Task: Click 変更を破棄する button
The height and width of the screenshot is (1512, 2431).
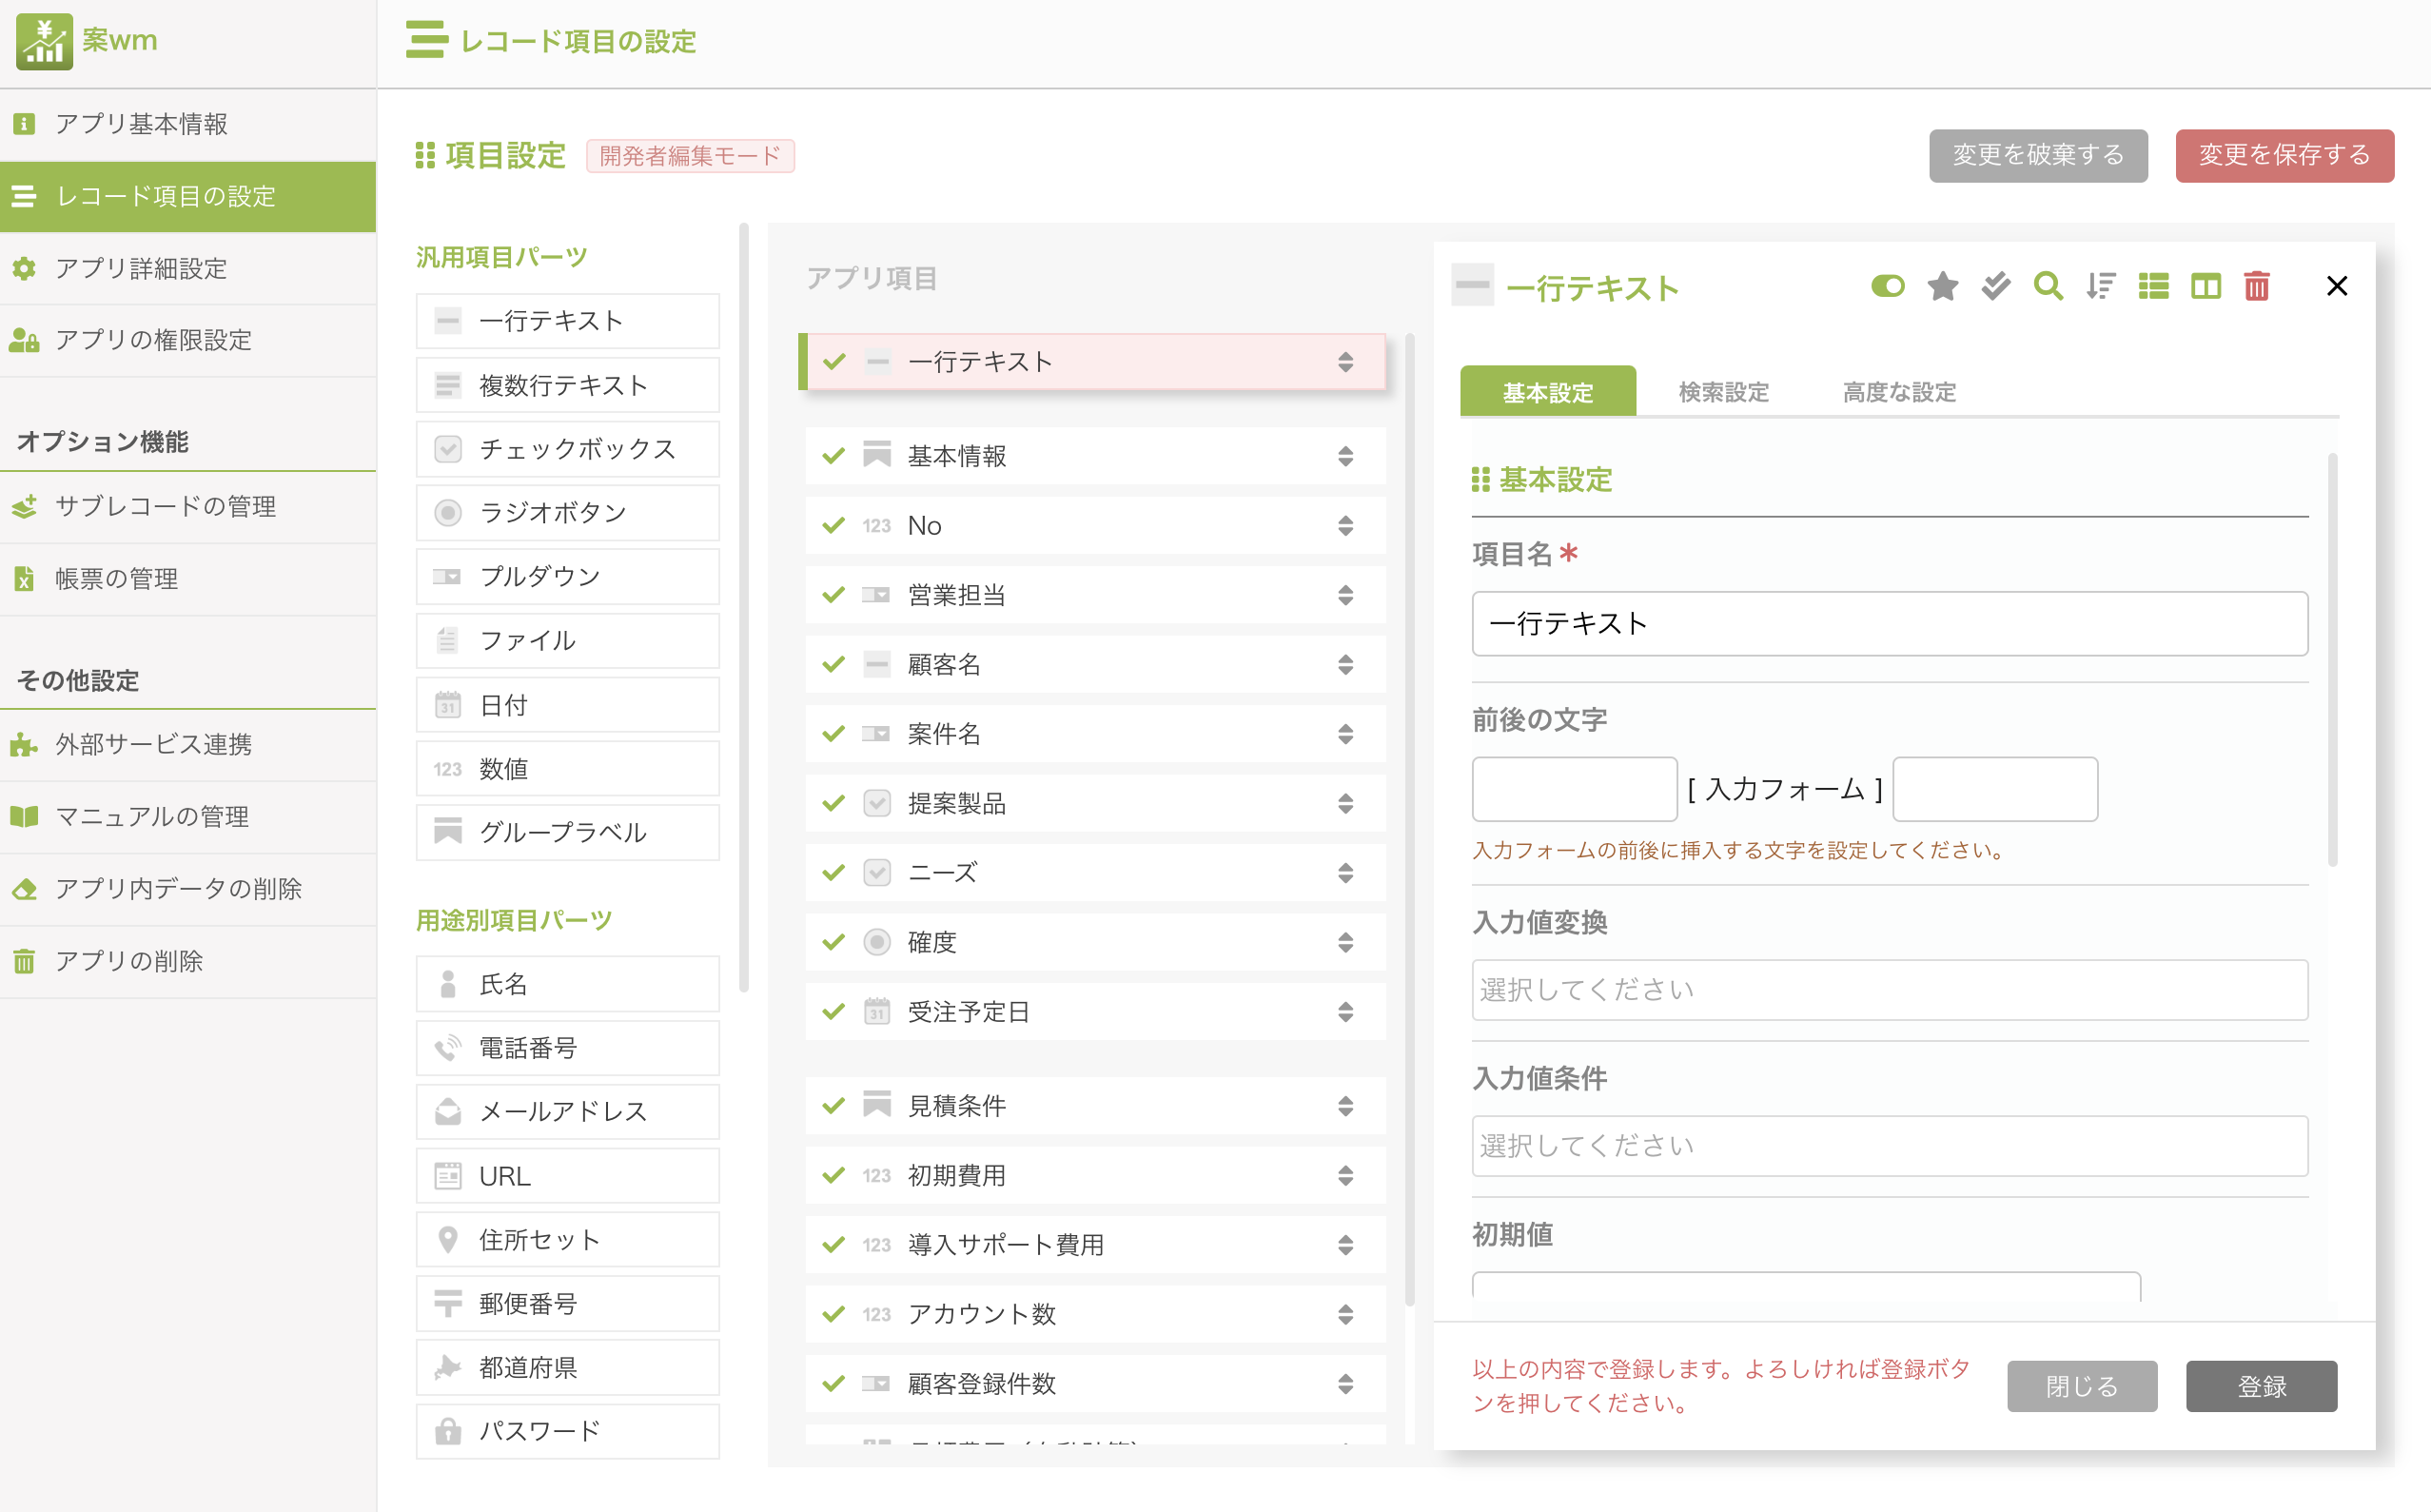Action: coord(2038,155)
